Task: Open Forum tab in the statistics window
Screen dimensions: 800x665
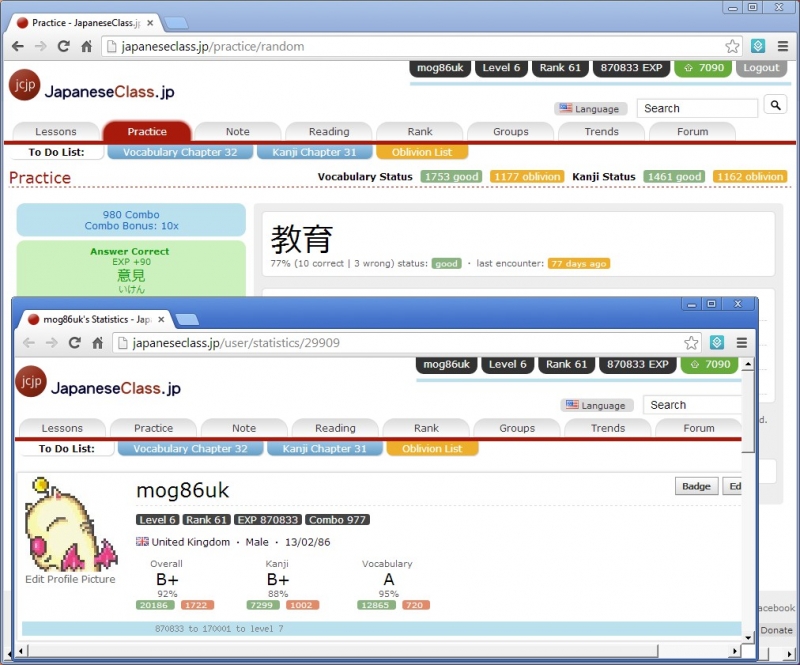Action: click(698, 428)
